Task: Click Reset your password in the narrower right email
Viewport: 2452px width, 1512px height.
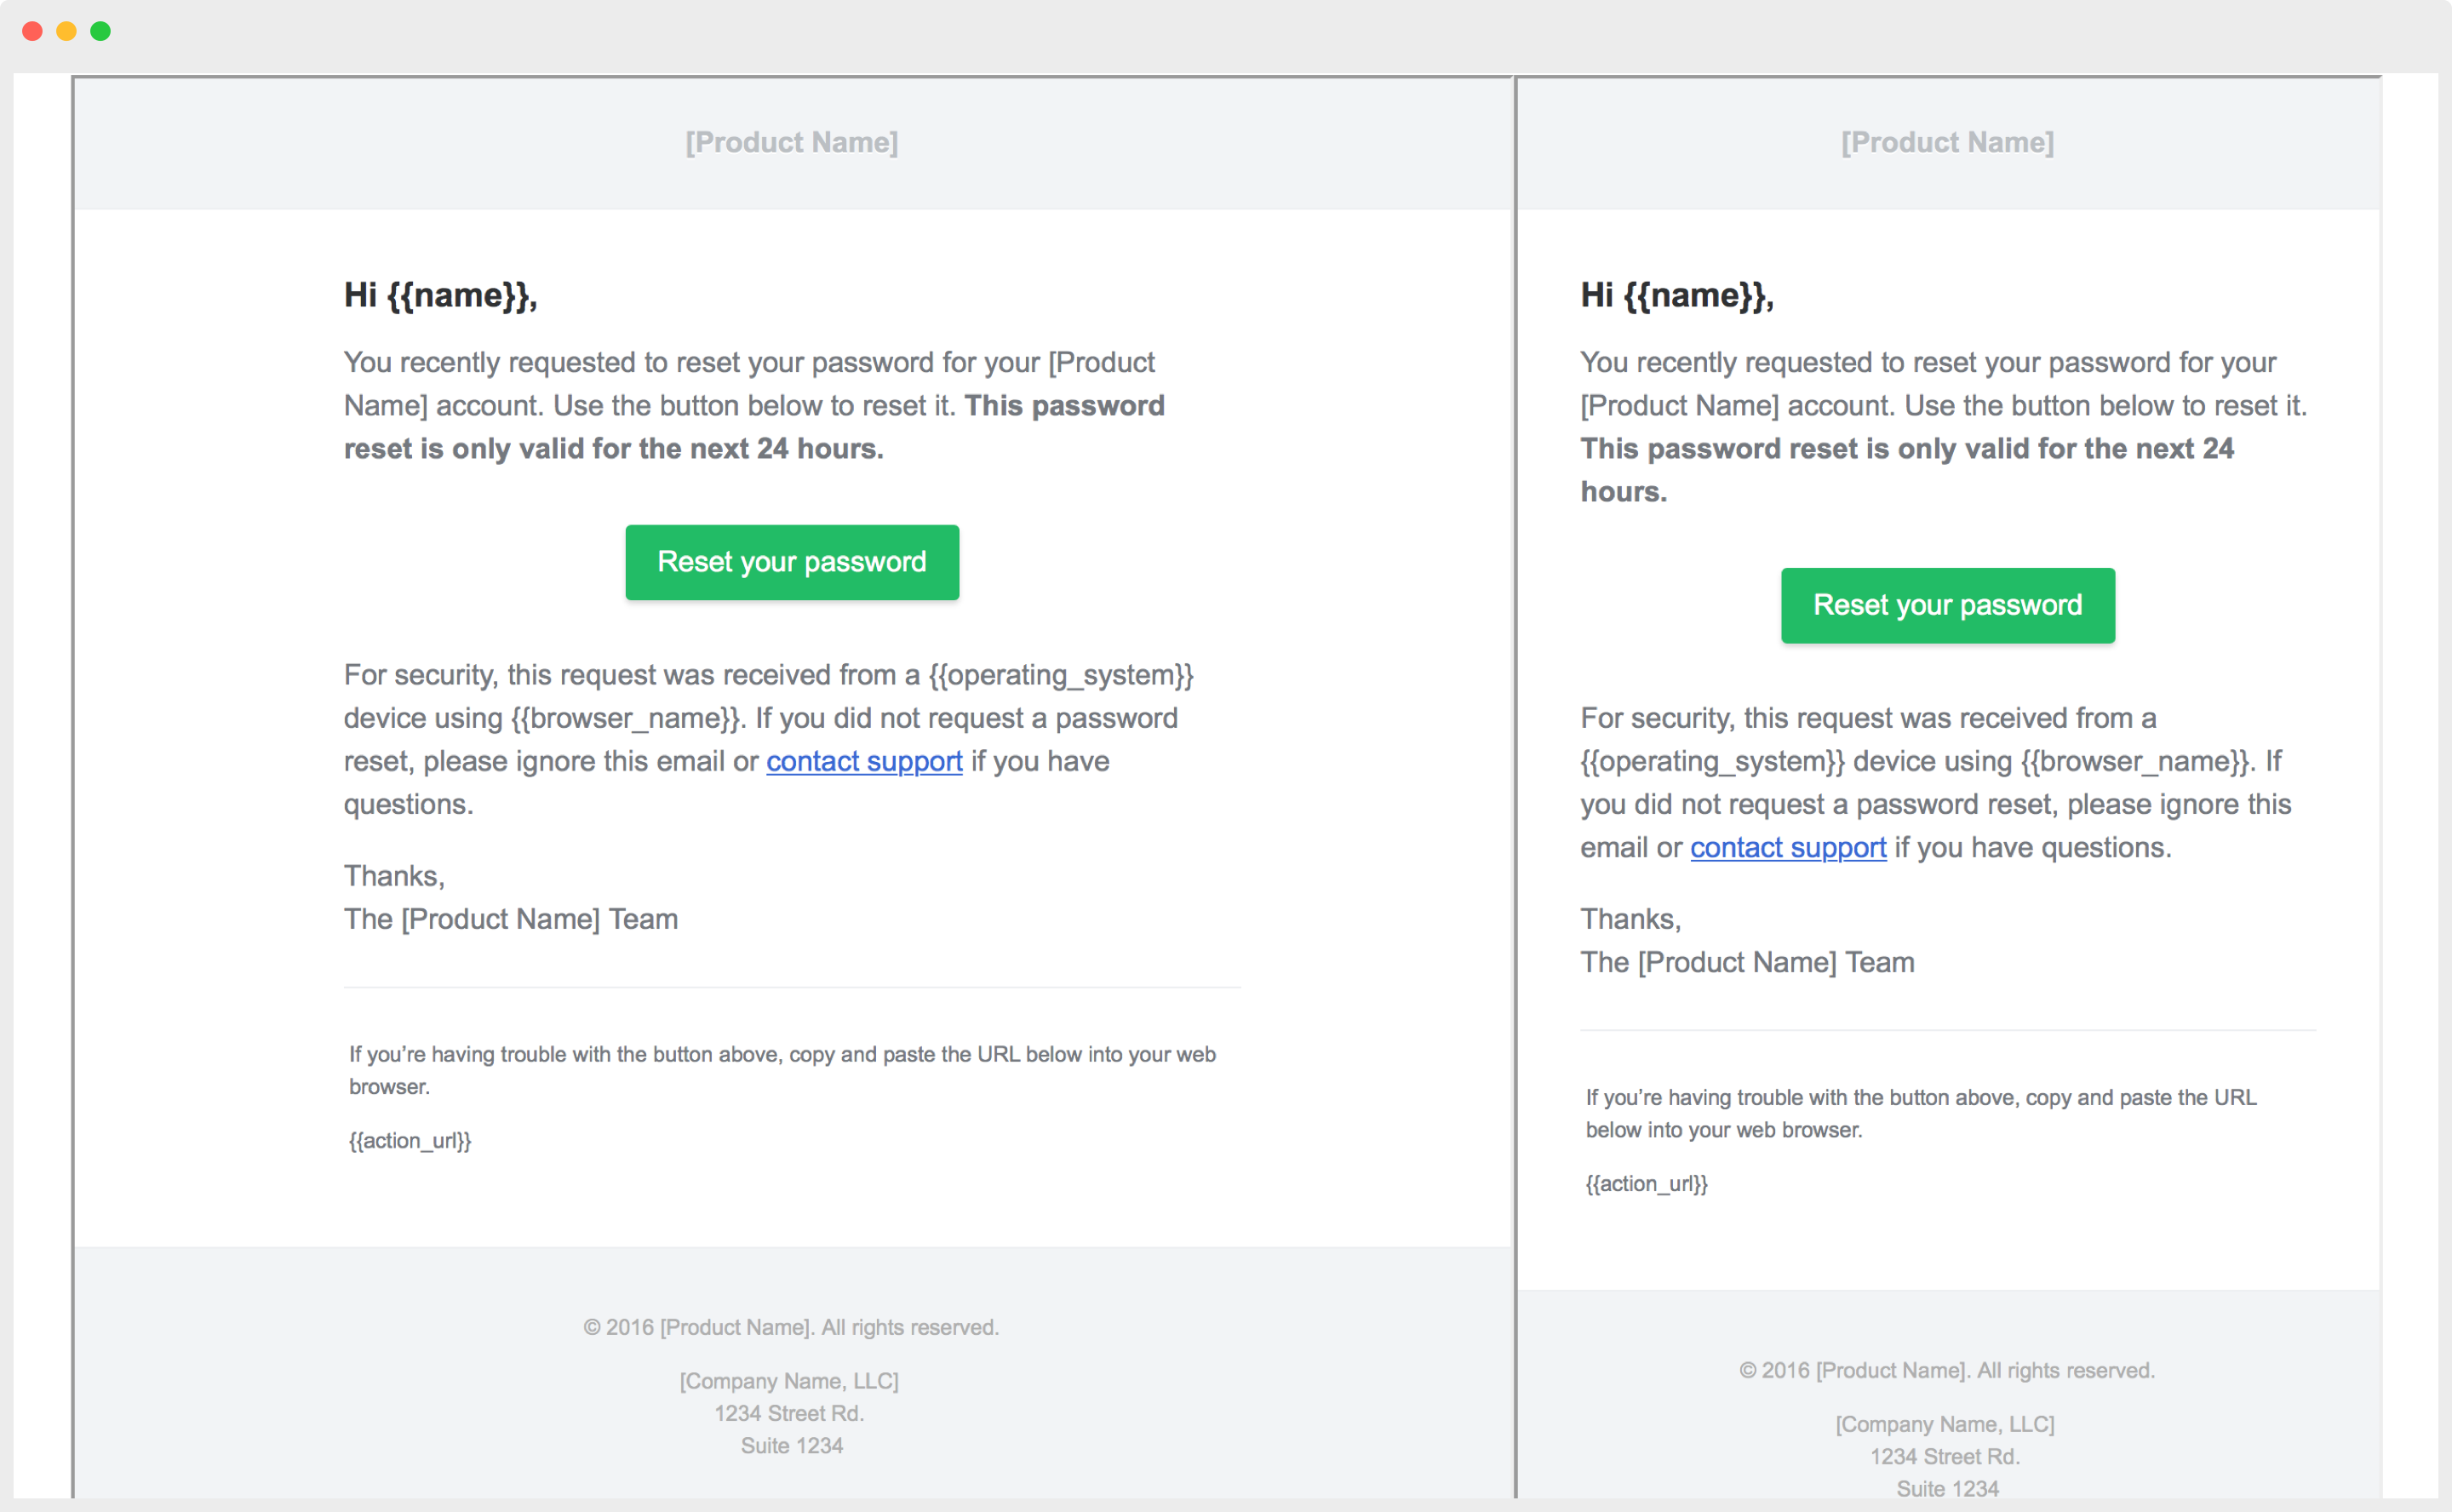Action: [1947, 605]
